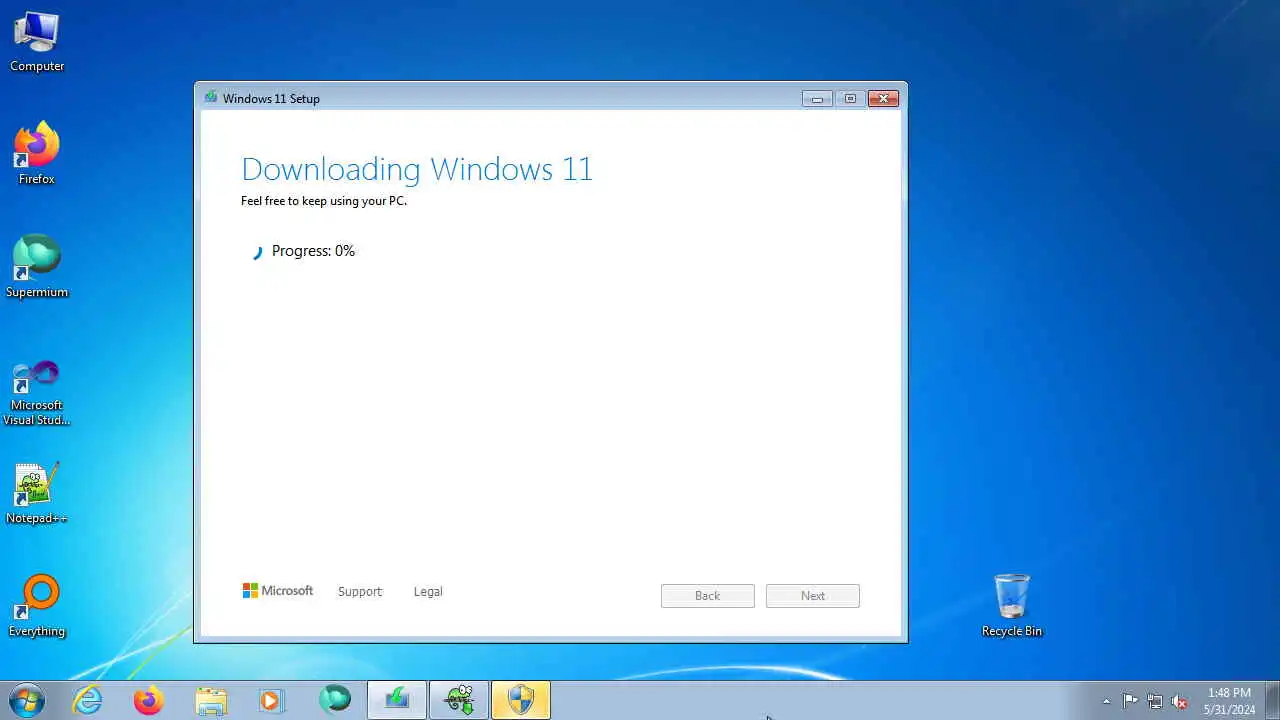Maximize the Windows 11 Setup window
This screenshot has height=720, width=1280.
click(x=850, y=98)
